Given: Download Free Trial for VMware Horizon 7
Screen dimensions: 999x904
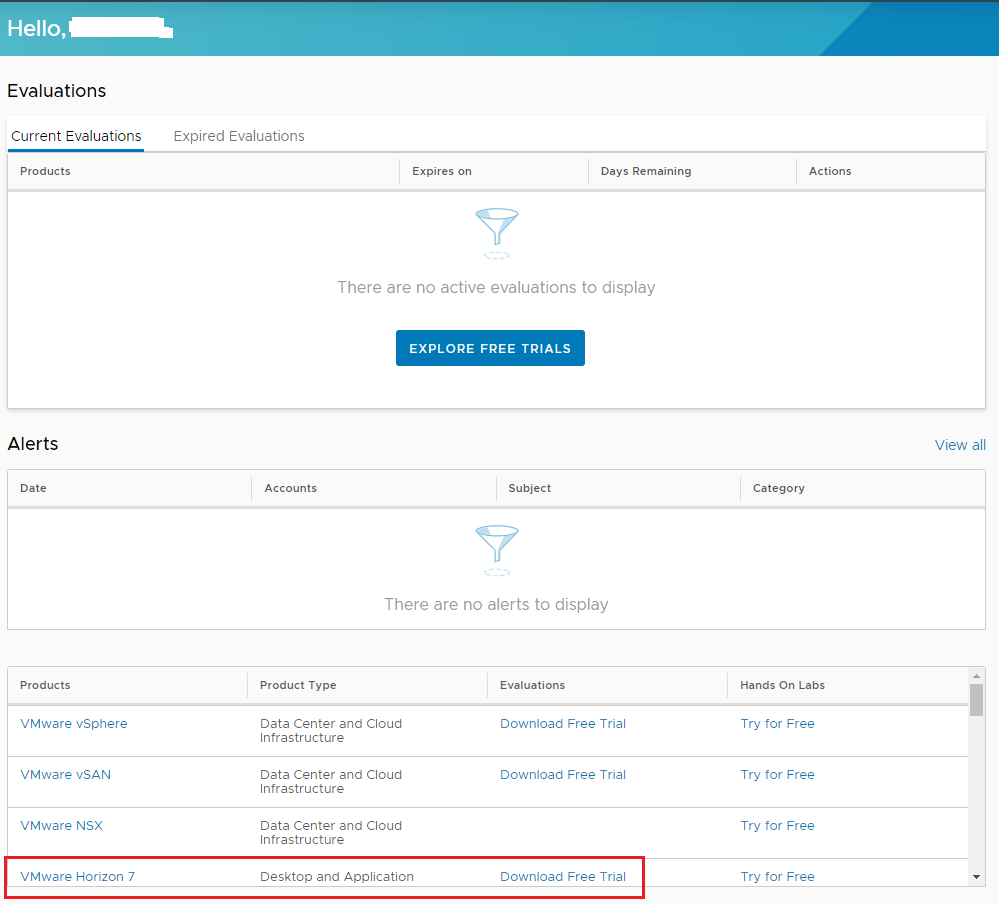Looking at the screenshot, I should 563,877.
